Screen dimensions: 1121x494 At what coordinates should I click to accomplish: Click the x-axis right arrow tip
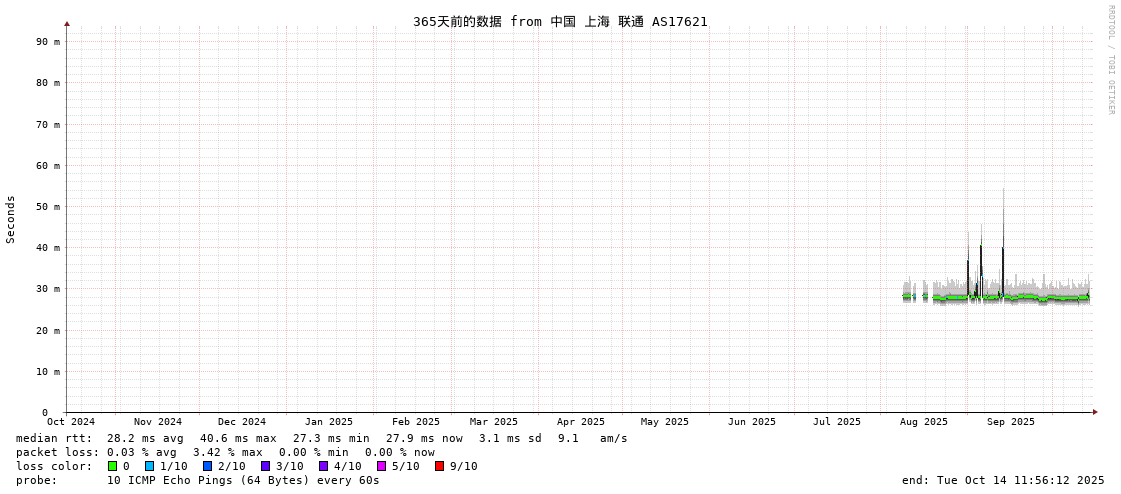tap(1095, 412)
